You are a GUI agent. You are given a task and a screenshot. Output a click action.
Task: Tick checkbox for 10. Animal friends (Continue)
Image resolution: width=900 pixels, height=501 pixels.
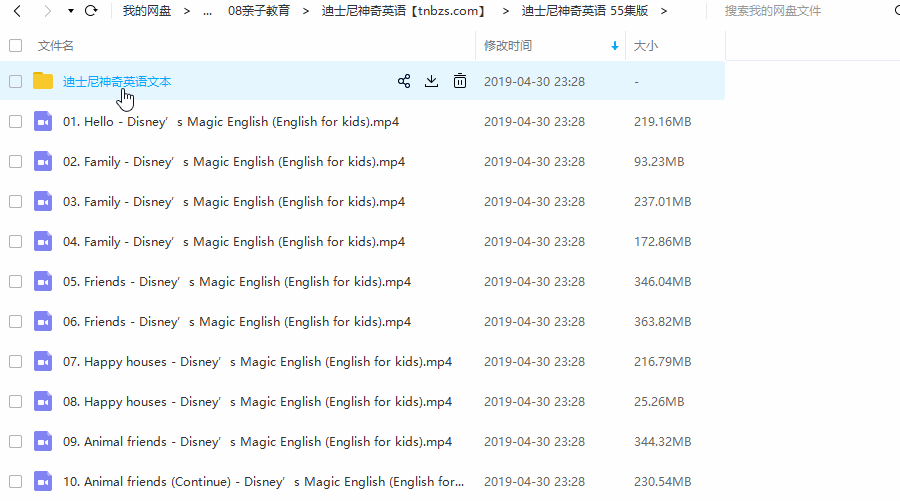pyautogui.click(x=15, y=481)
